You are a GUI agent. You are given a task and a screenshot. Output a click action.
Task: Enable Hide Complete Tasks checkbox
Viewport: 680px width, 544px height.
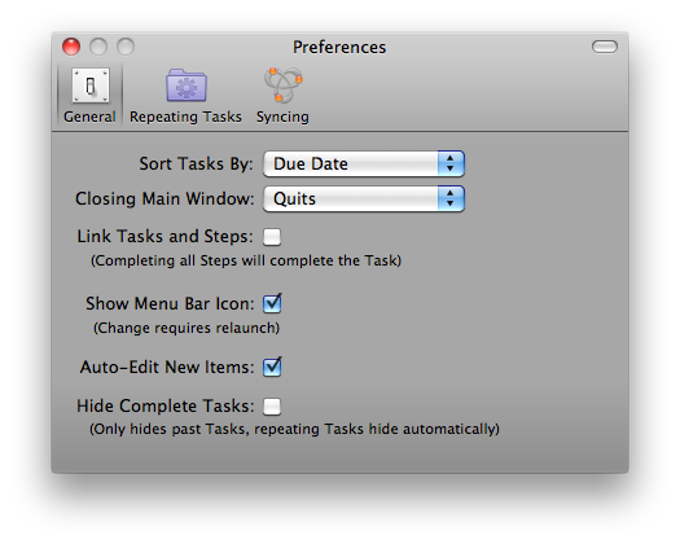[272, 406]
